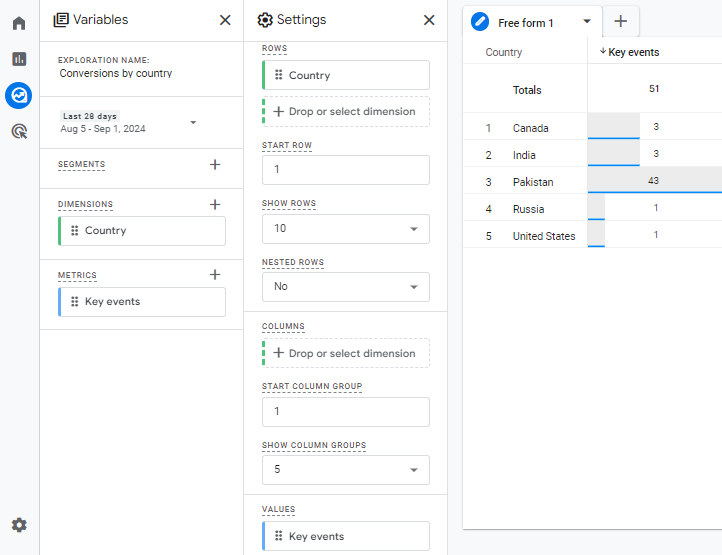Click the Free form pencil icon
The width and height of the screenshot is (722, 555).
(479, 22)
